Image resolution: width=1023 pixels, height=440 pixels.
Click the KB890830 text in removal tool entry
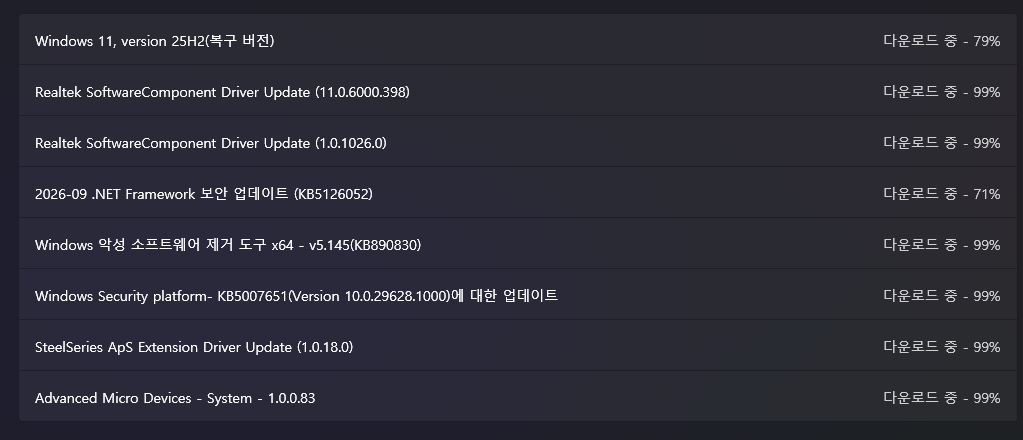[386, 245]
